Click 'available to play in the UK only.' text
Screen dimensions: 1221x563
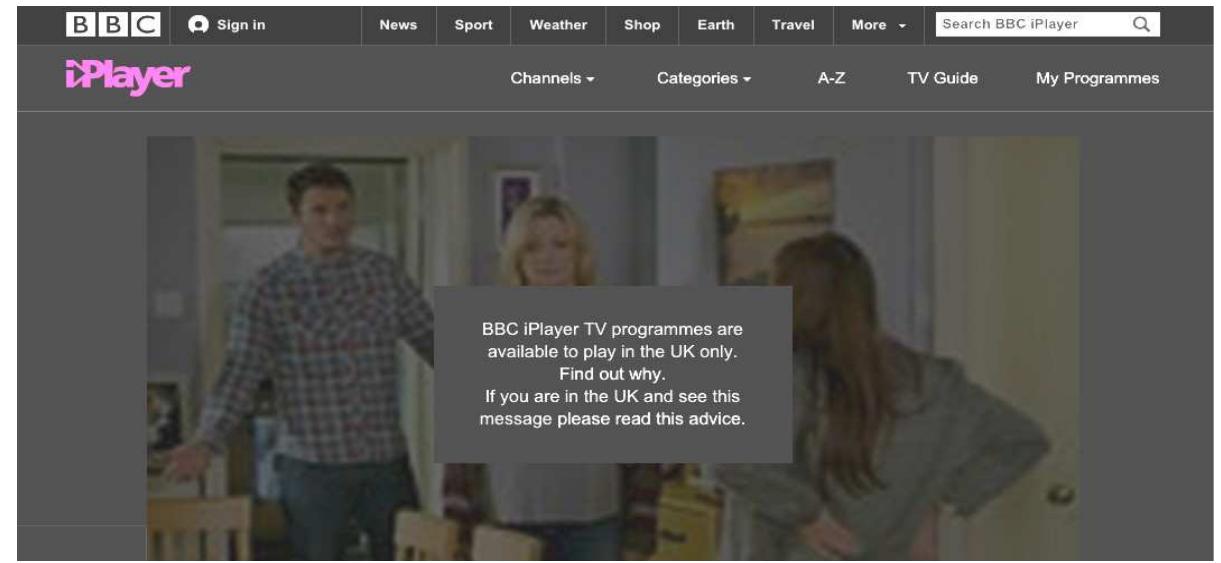click(x=612, y=352)
